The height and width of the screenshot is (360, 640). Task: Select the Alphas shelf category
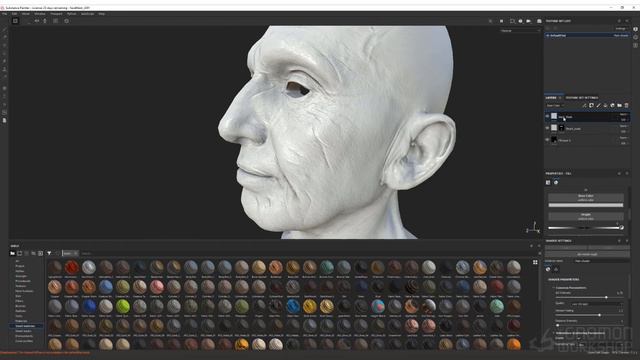(20, 271)
